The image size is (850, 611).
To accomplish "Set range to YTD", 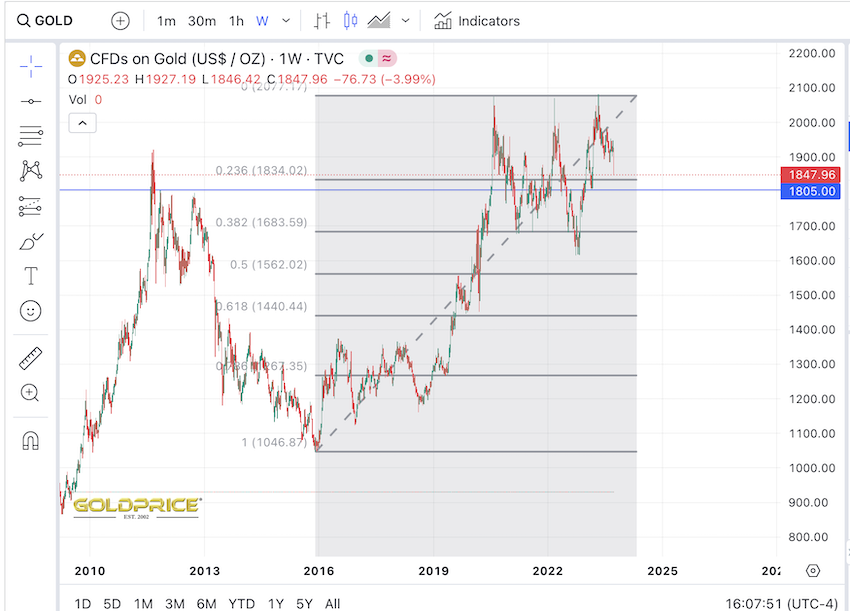I will (242, 603).
